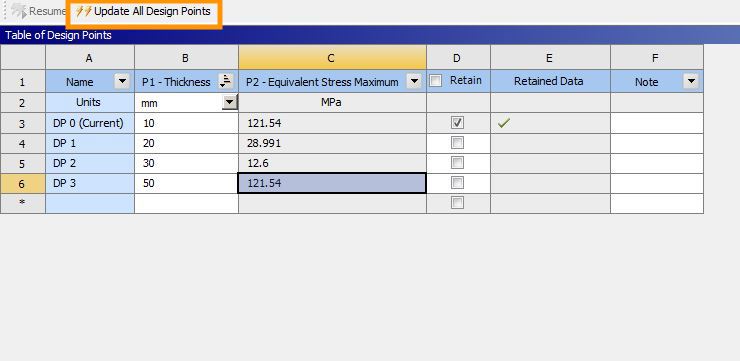Click the empty thickness cell in new row

[186, 203]
